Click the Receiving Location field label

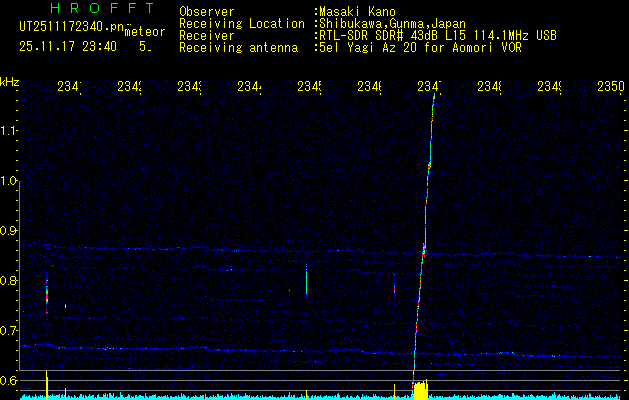241,23
